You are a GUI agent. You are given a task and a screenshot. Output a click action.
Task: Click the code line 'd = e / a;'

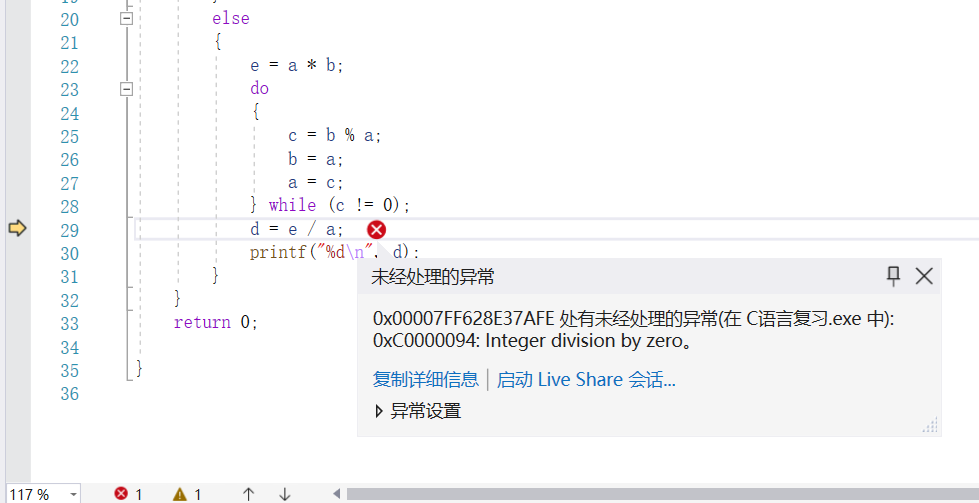pyautogui.click(x=297, y=230)
